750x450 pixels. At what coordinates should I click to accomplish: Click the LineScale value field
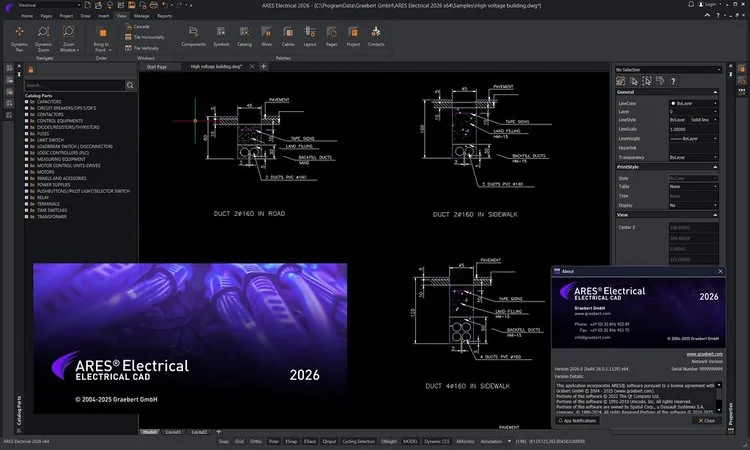pos(693,129)
